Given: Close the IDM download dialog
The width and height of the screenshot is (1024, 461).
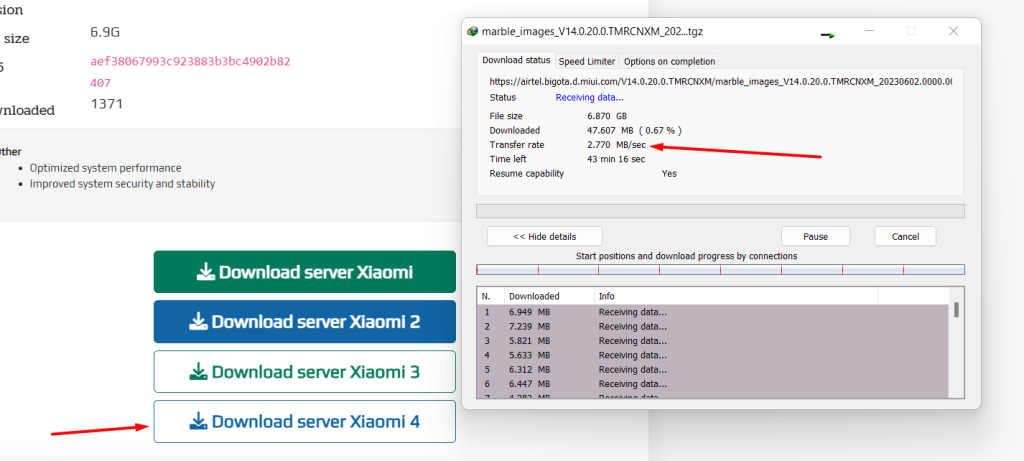Looking at the screenshot, I should pos(953,32).
